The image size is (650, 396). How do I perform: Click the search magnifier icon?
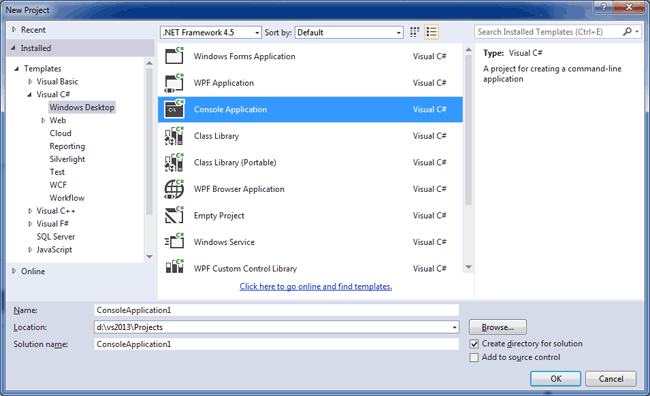click(627, 32)
